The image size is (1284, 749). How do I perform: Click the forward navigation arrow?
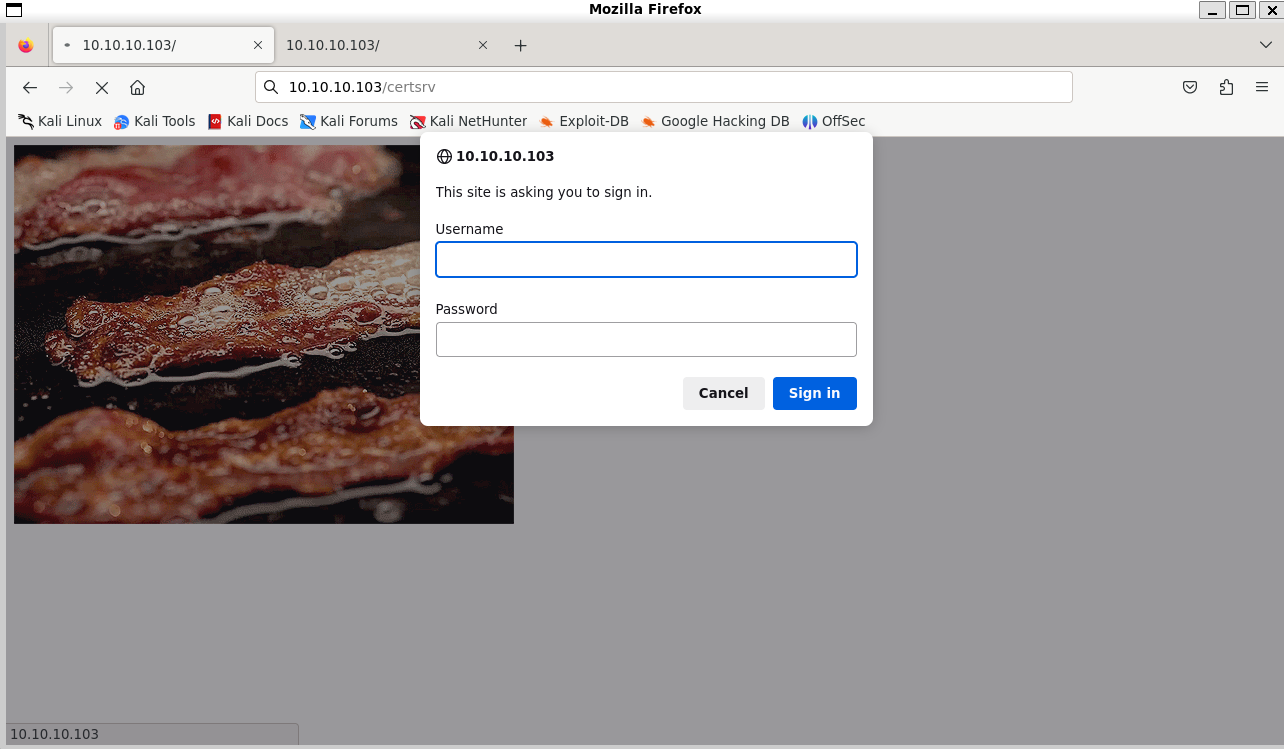(x=66, y=87)
